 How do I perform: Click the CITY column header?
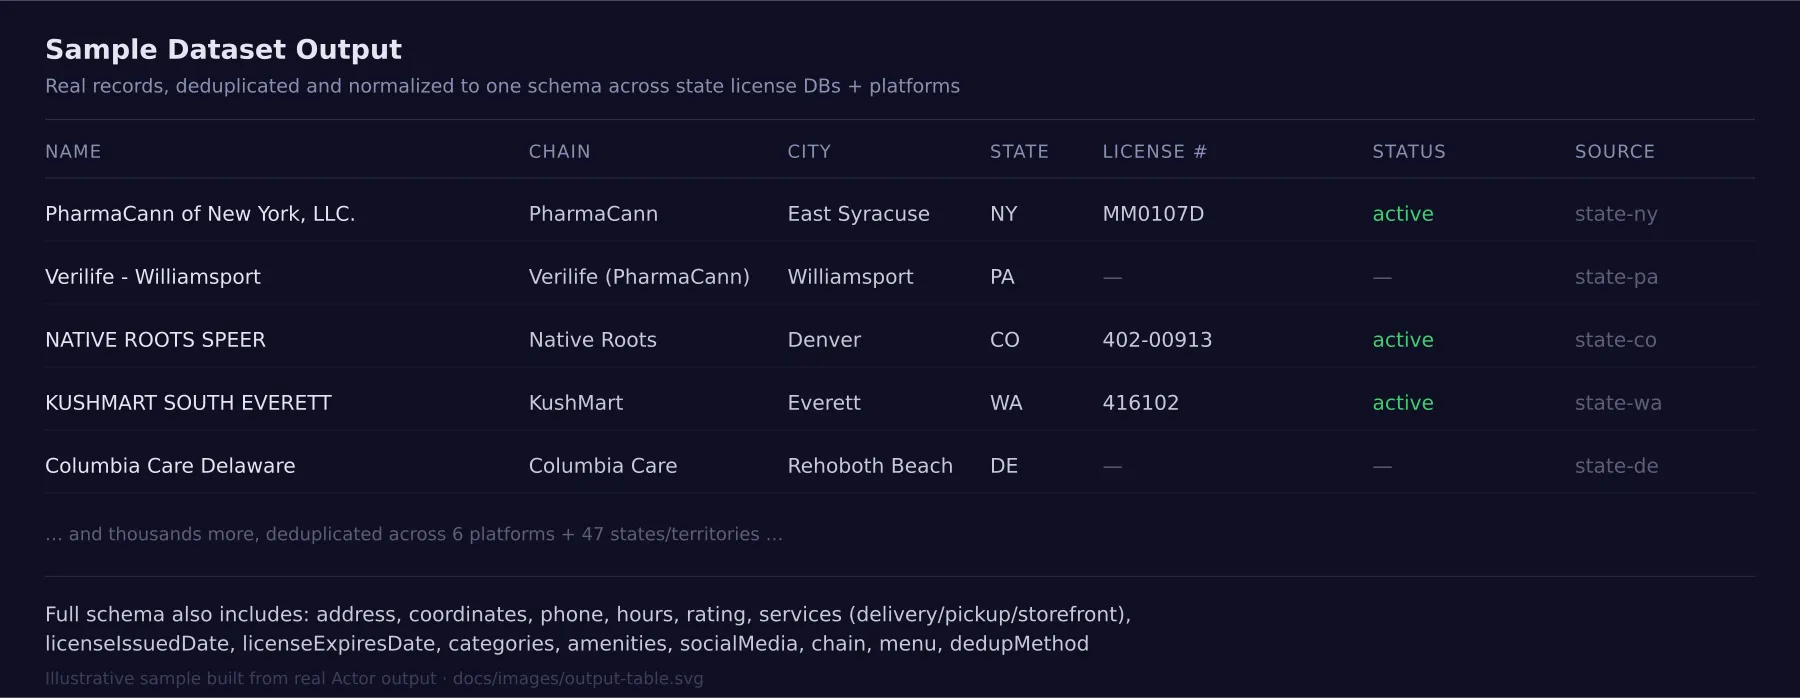click(809, 152)
